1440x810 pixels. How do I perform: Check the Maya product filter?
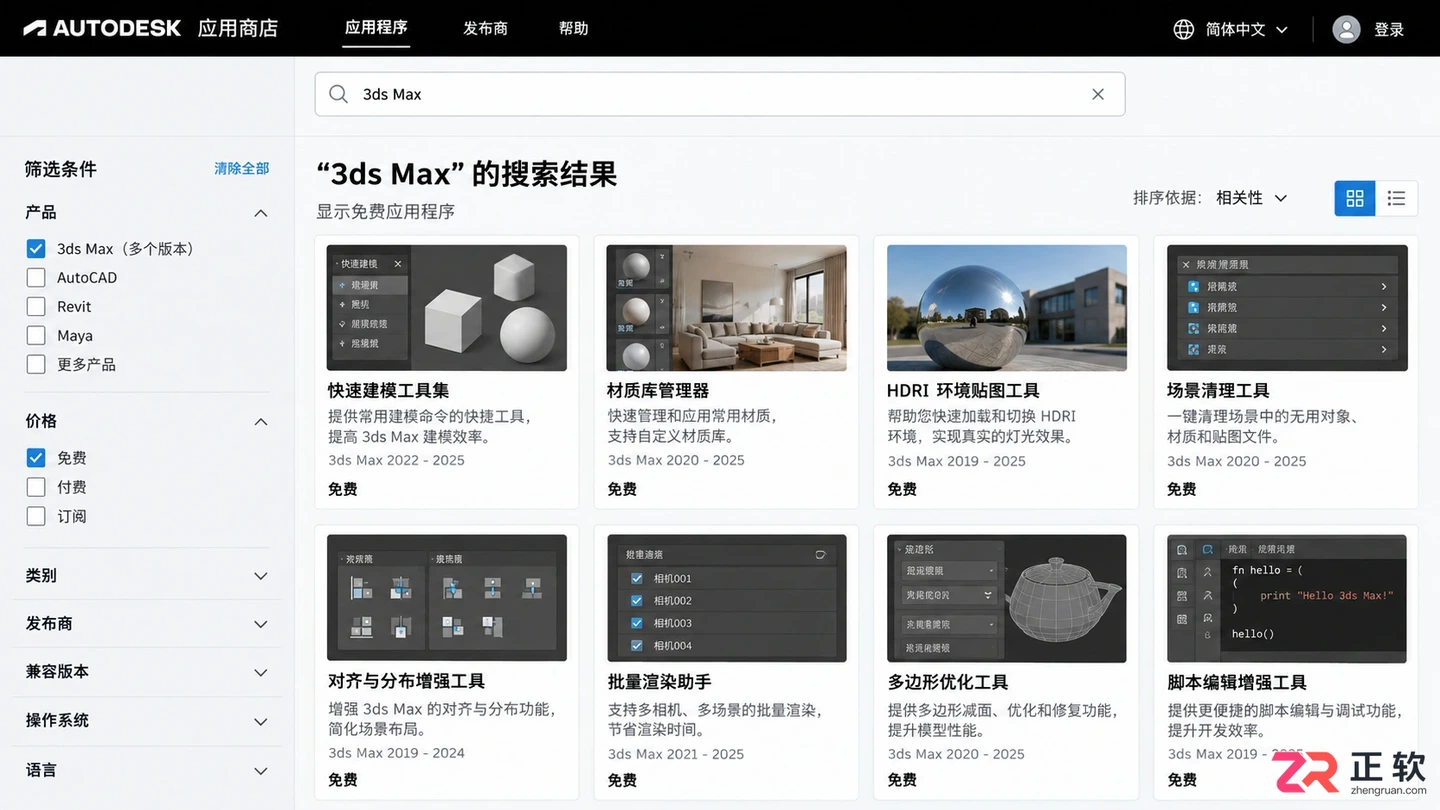(36, 336)
